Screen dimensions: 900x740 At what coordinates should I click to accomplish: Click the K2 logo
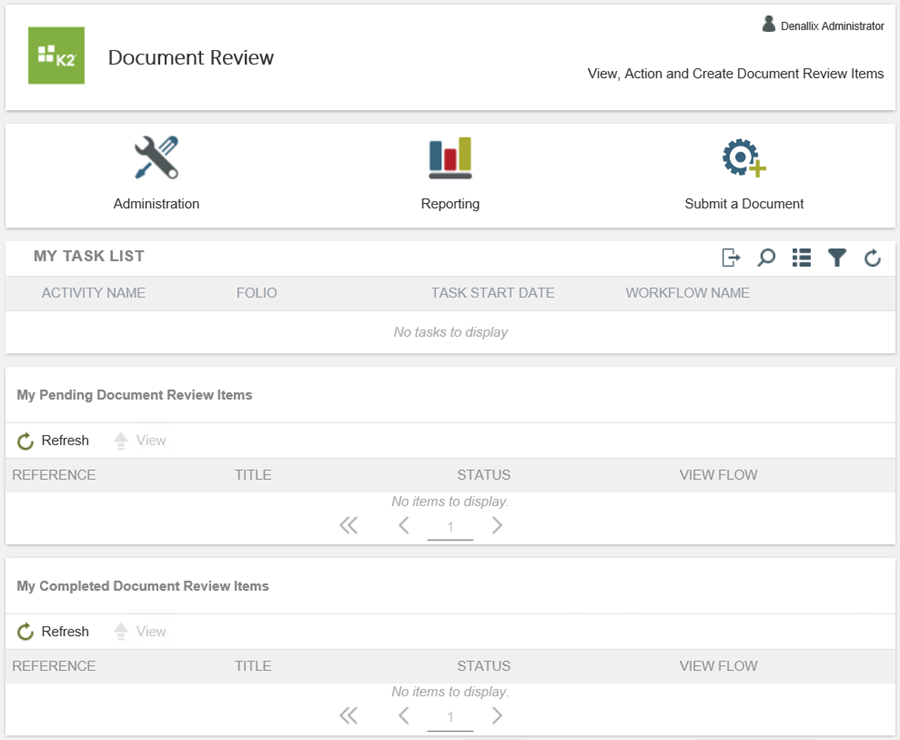coord(56,56)
